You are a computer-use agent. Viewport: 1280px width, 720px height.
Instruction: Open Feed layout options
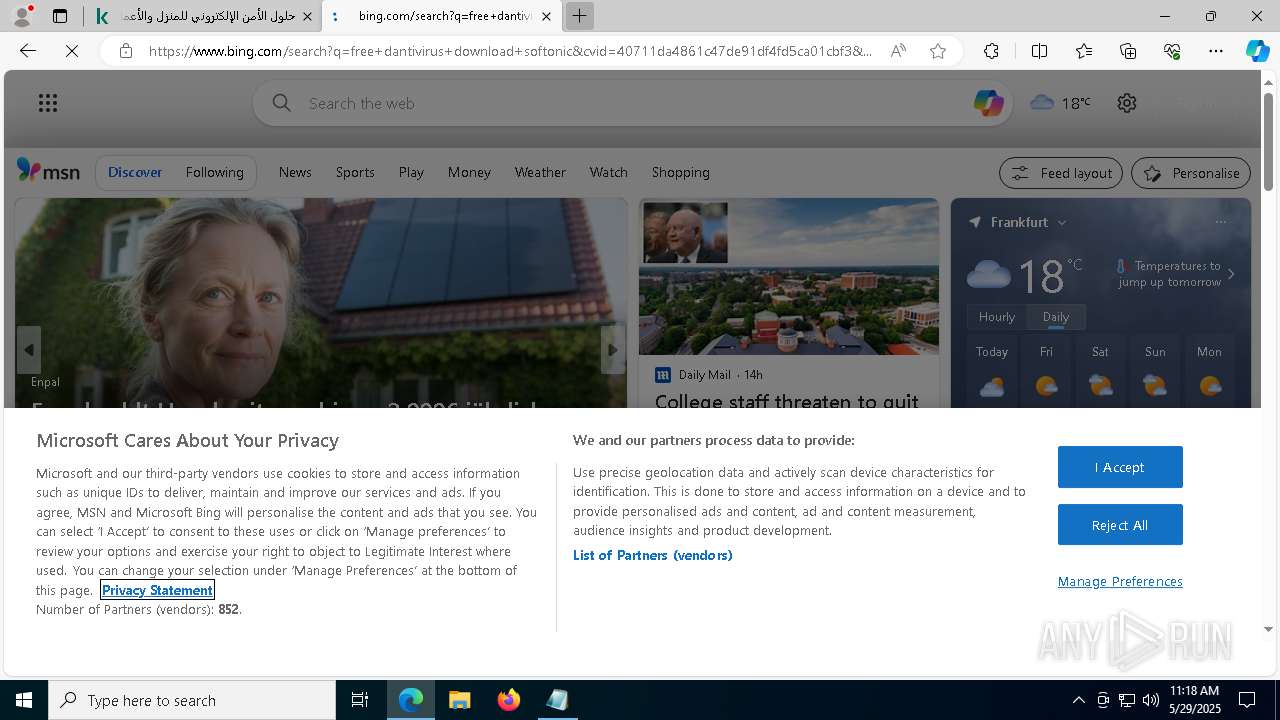click(1061, 173)
